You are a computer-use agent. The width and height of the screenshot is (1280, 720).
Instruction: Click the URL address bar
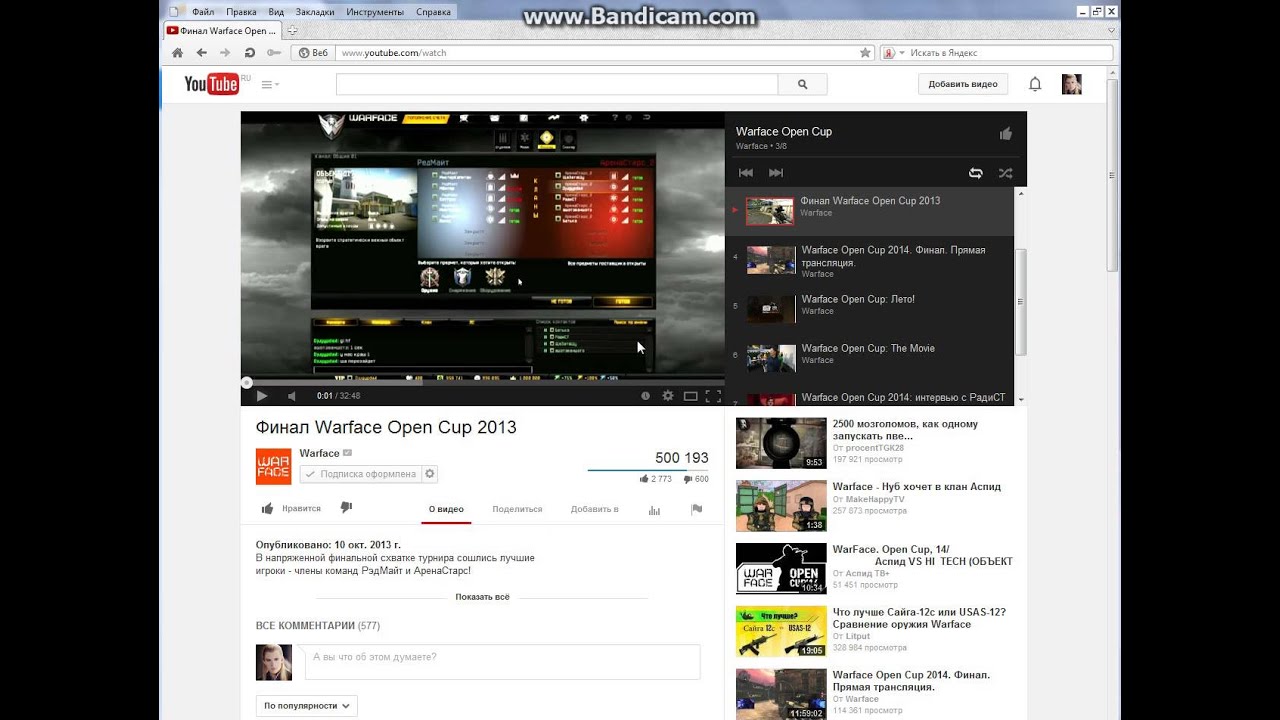click(x=597, y=53)
